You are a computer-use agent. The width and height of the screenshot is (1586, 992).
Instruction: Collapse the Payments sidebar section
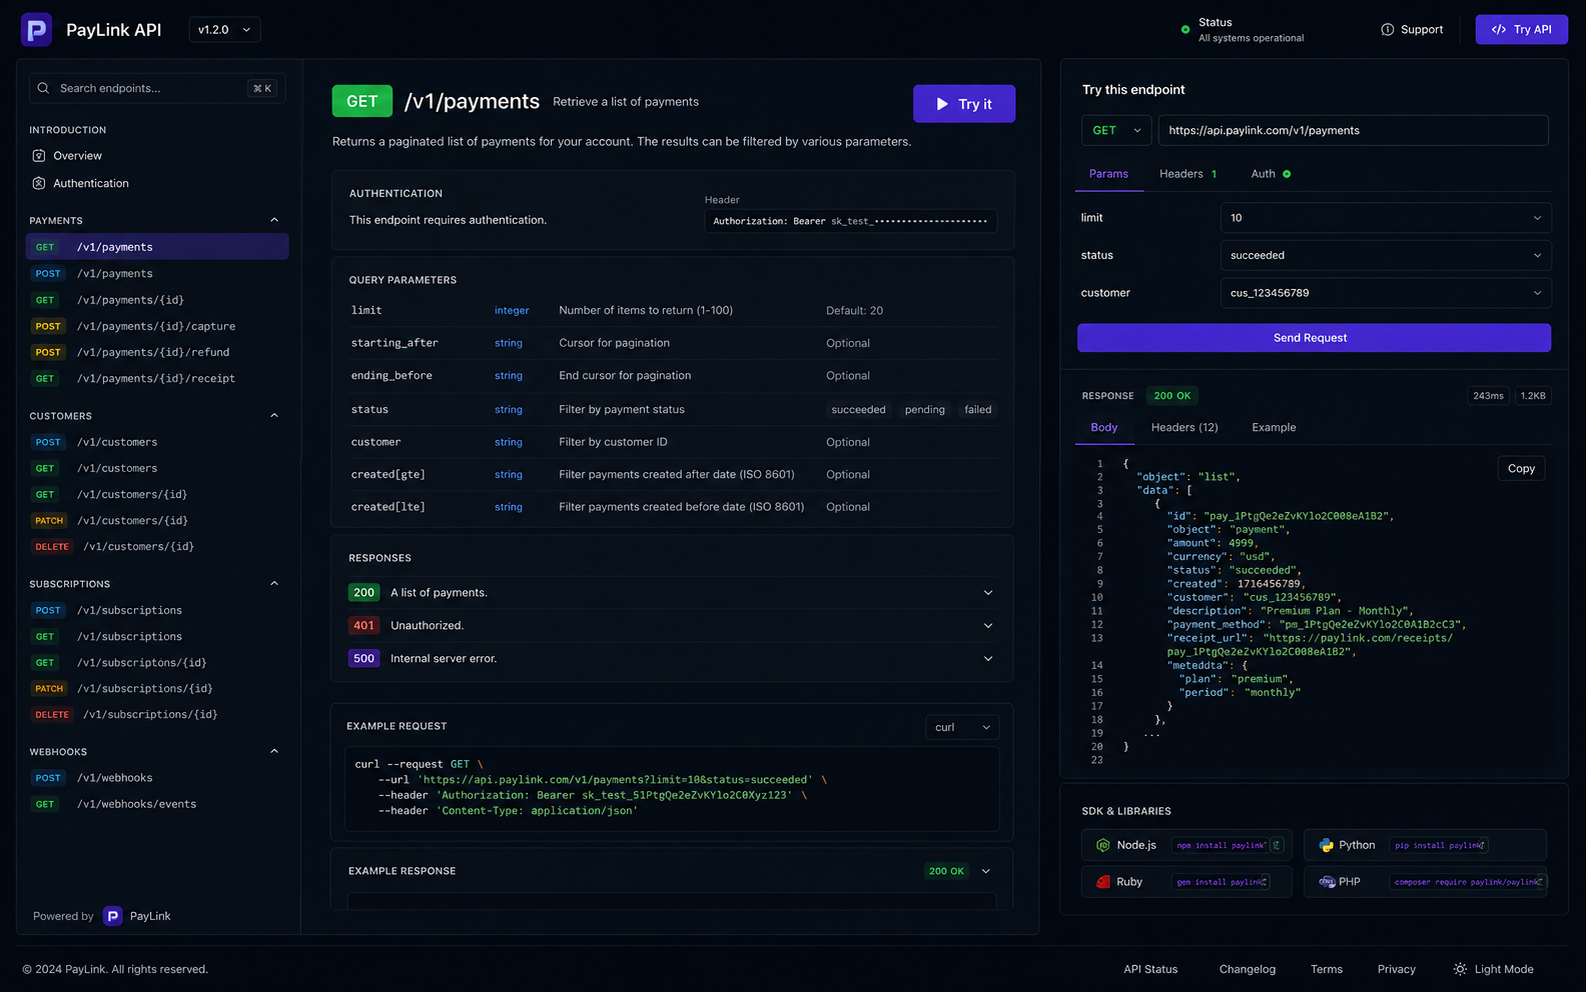274,220
